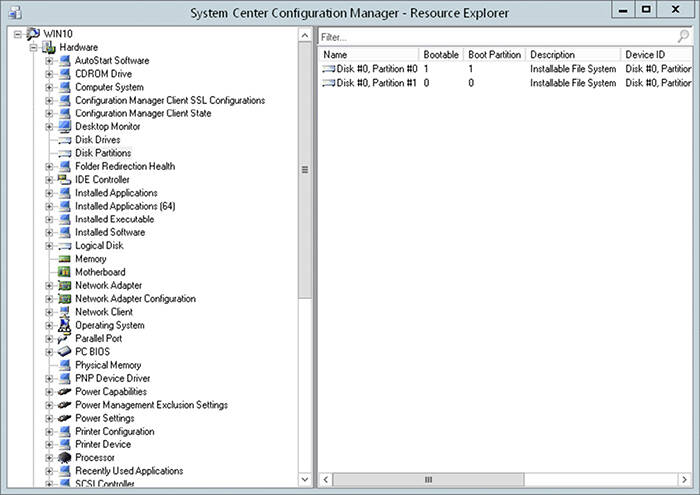Select the Motherboard chip icon
700x495 pixels.
65,272
